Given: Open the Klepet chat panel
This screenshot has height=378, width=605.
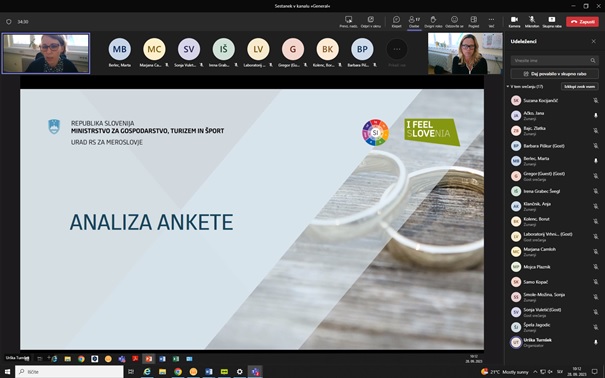Looking at the screenshot, I should 396,22.
